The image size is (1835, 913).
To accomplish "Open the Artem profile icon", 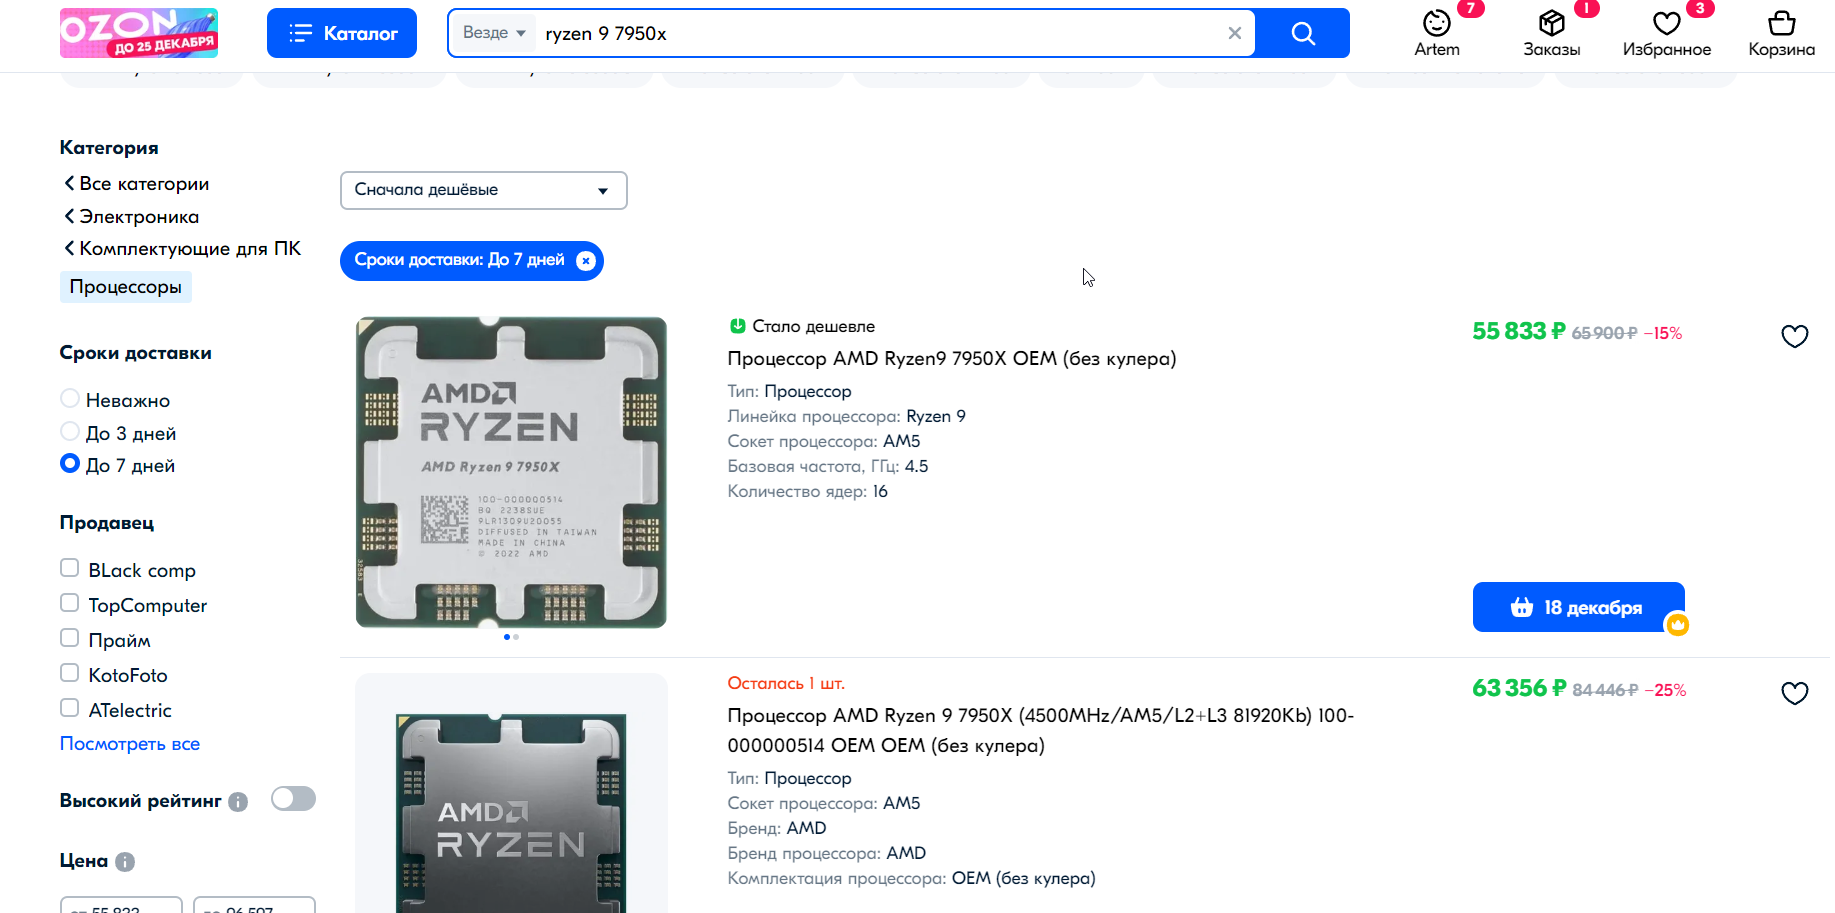I will pyautogui.click(x=1437, y=33).
